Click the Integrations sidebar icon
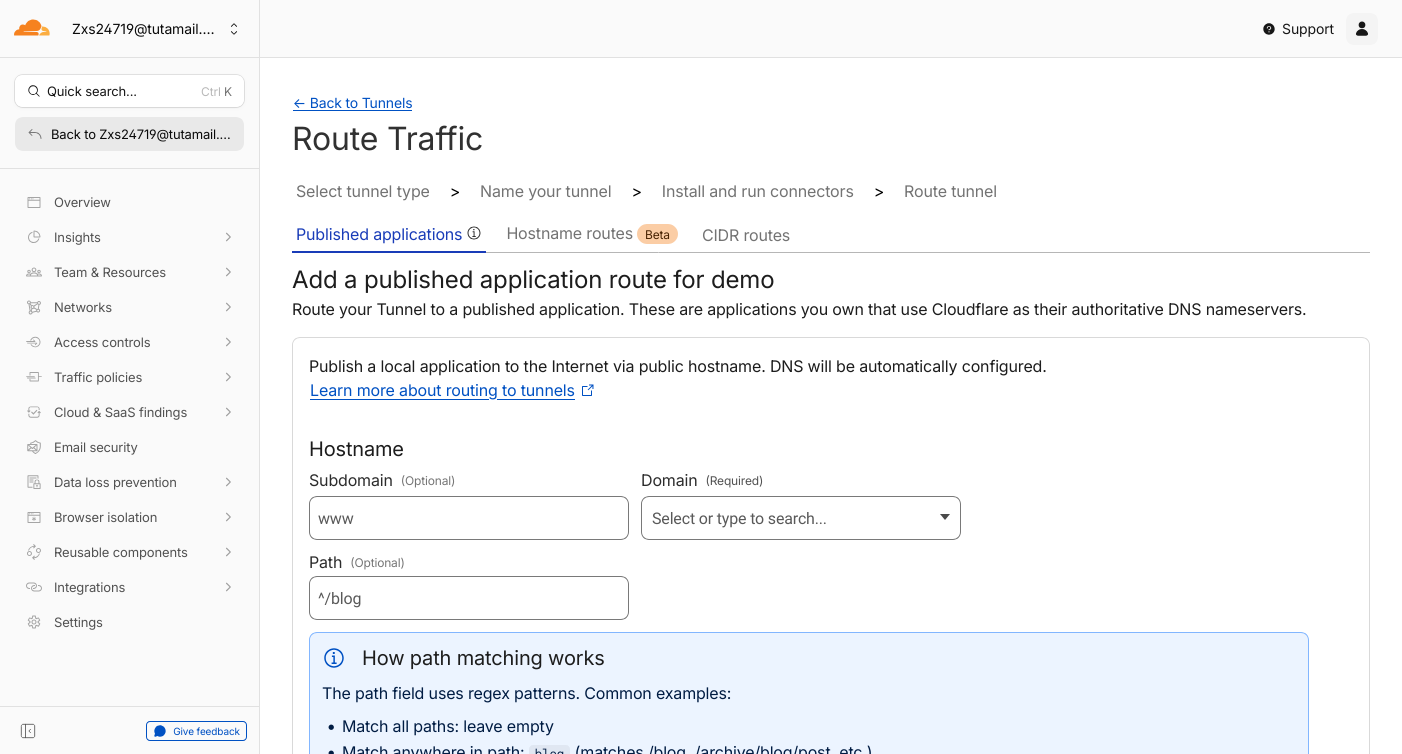The height and width of the screenshot is (754, 1402). [34, 587]
